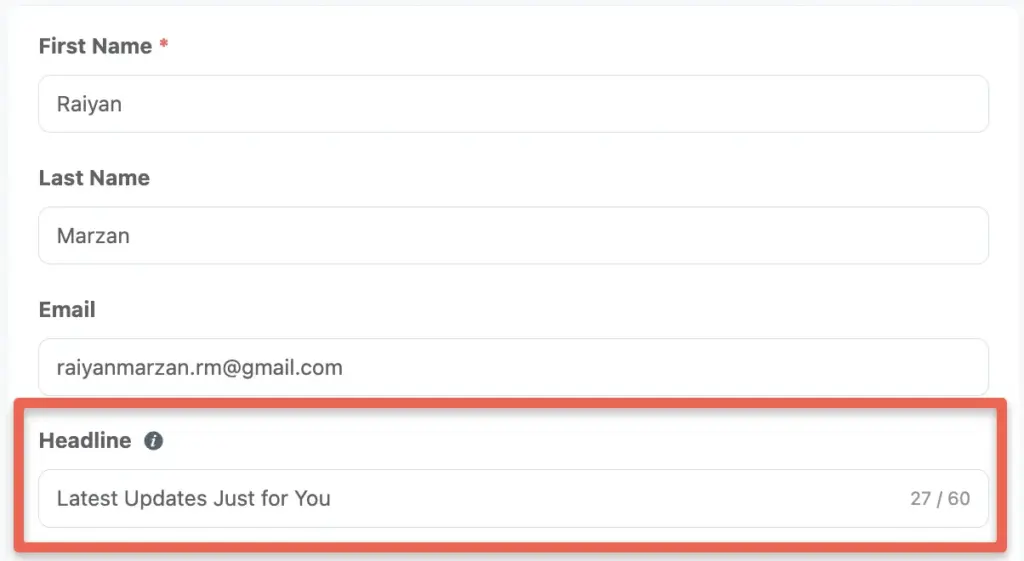Click the 27 / 60 character counter
The width and height of the screenshot is (1024, 561).
click(940, 499)
